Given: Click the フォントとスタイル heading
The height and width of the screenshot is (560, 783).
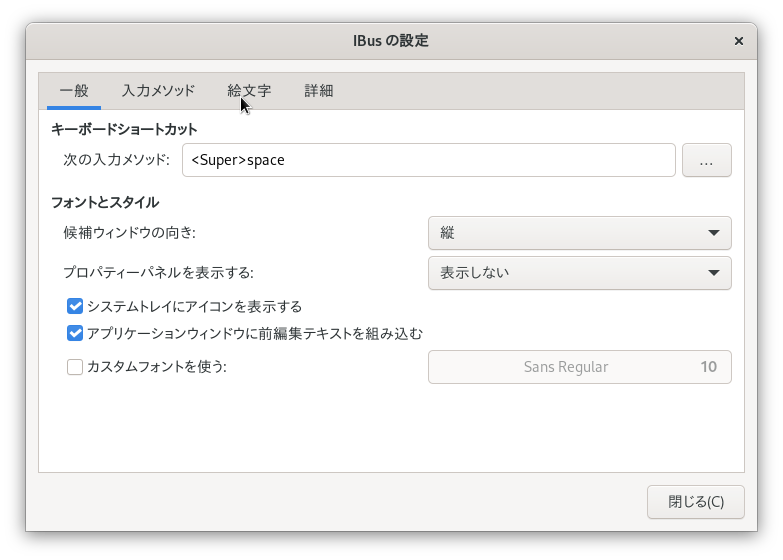Looking at the screenshot, I should 105,202.
